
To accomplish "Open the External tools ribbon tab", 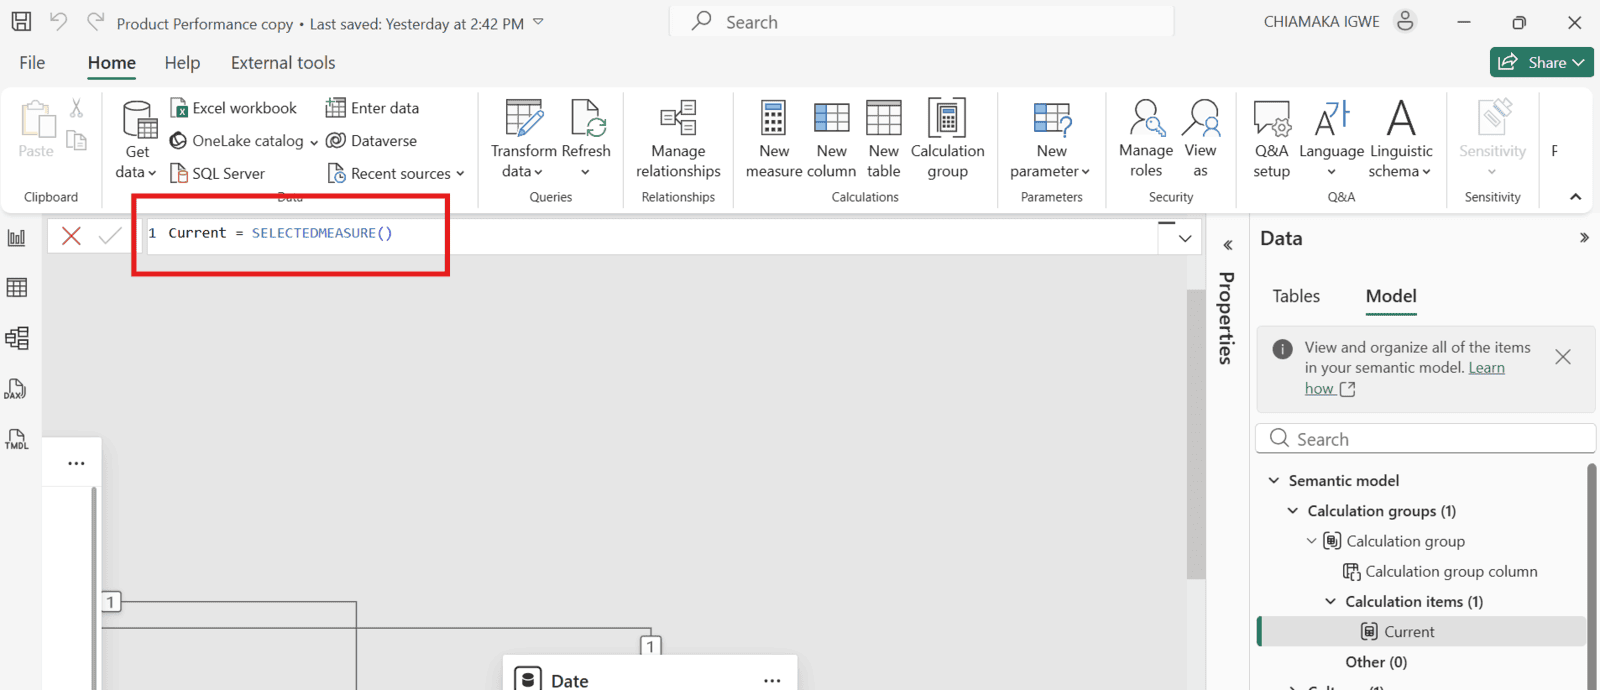I will 283,63.
